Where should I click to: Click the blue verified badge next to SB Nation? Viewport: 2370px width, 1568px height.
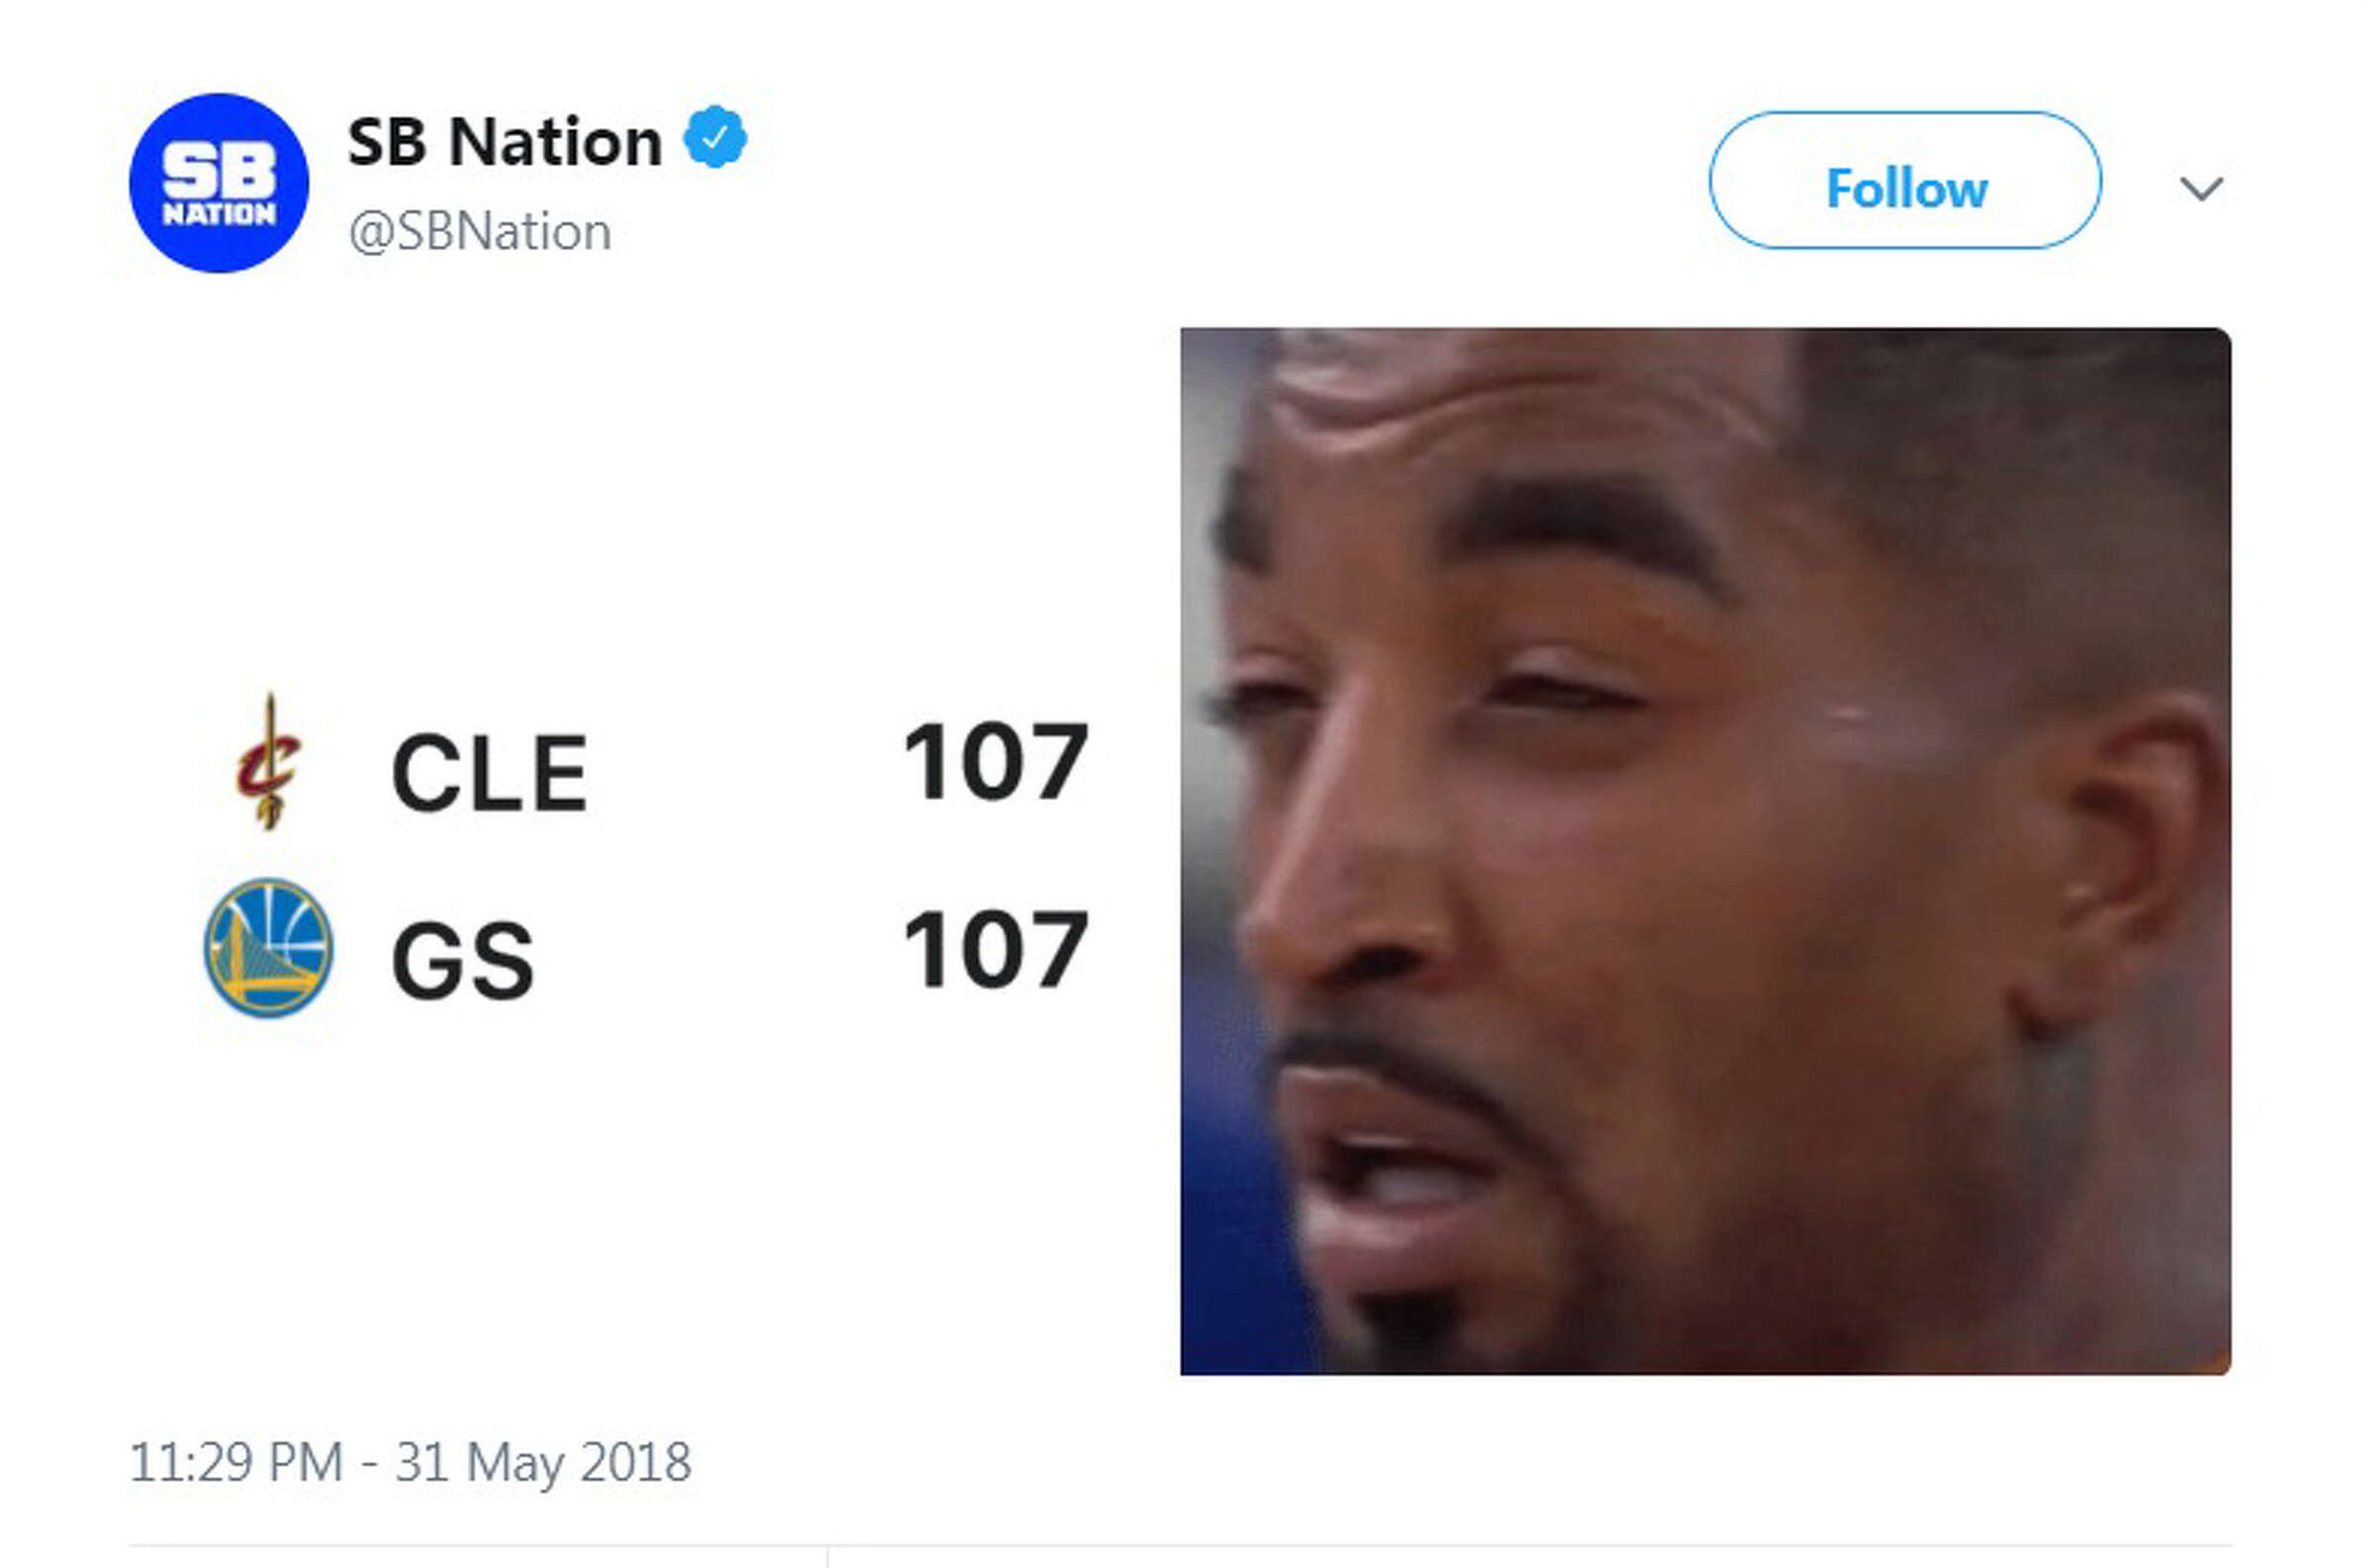tap(715, 140)
